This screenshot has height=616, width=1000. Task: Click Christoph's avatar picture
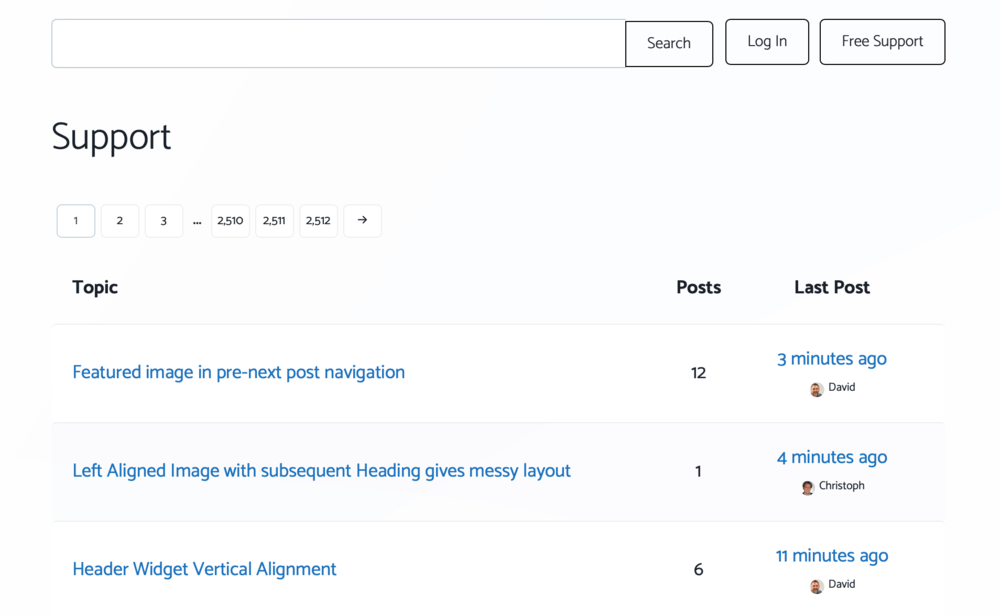(x=806, y=487)
